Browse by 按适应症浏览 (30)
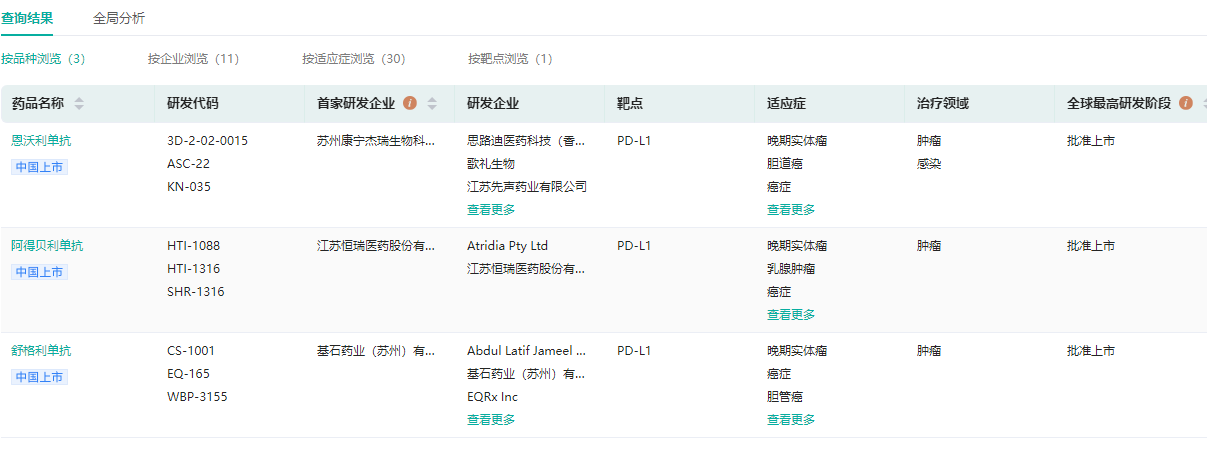 pyautogui.click(x=353, y=59)
